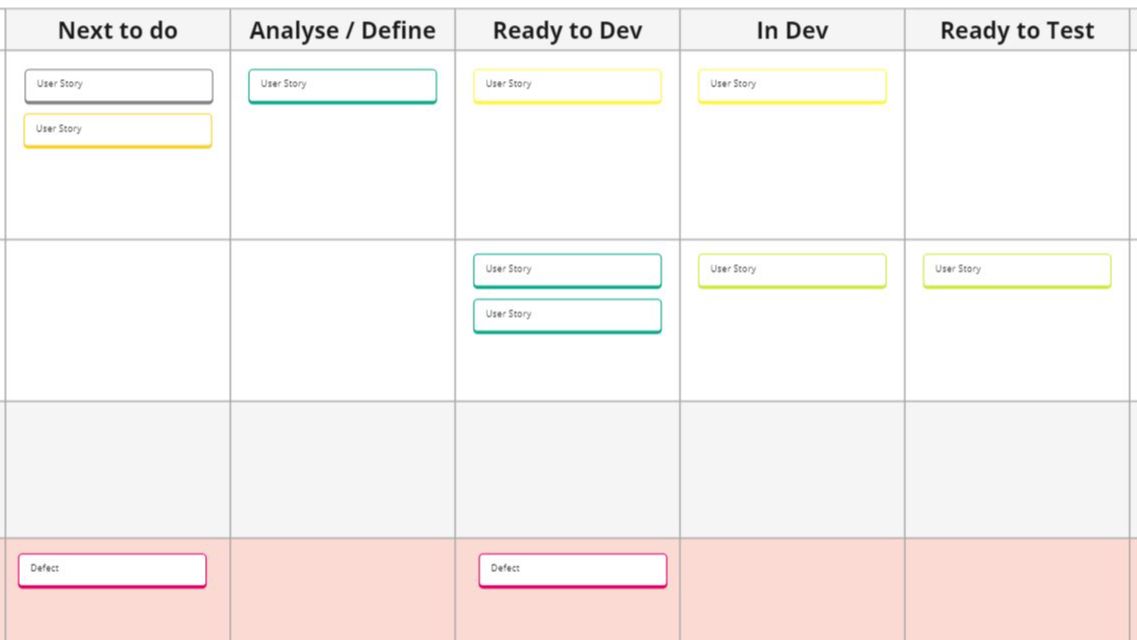Select the "Ready to Dev" column header
This screenshot has height=640, width=1137.
pyautogui.click(x=567, y=30)
